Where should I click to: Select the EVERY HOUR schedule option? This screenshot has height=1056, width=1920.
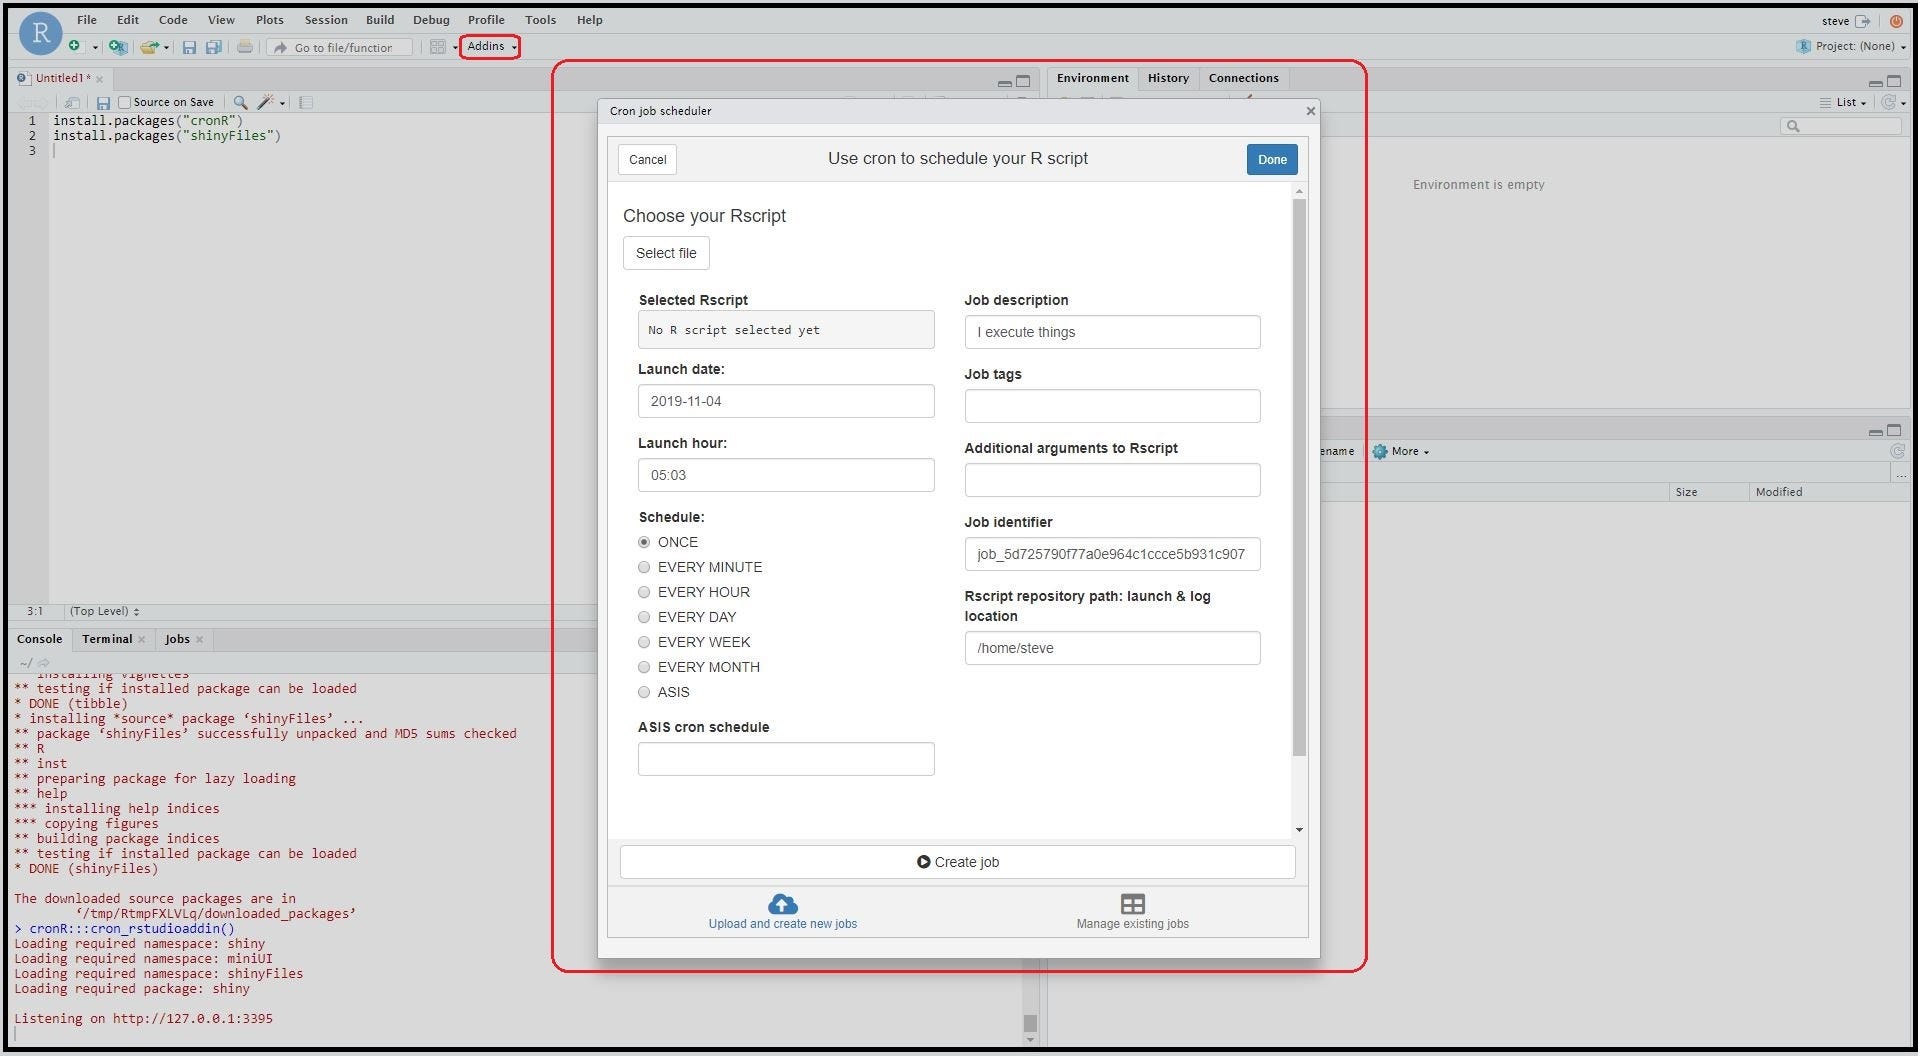tap(644, 592)
